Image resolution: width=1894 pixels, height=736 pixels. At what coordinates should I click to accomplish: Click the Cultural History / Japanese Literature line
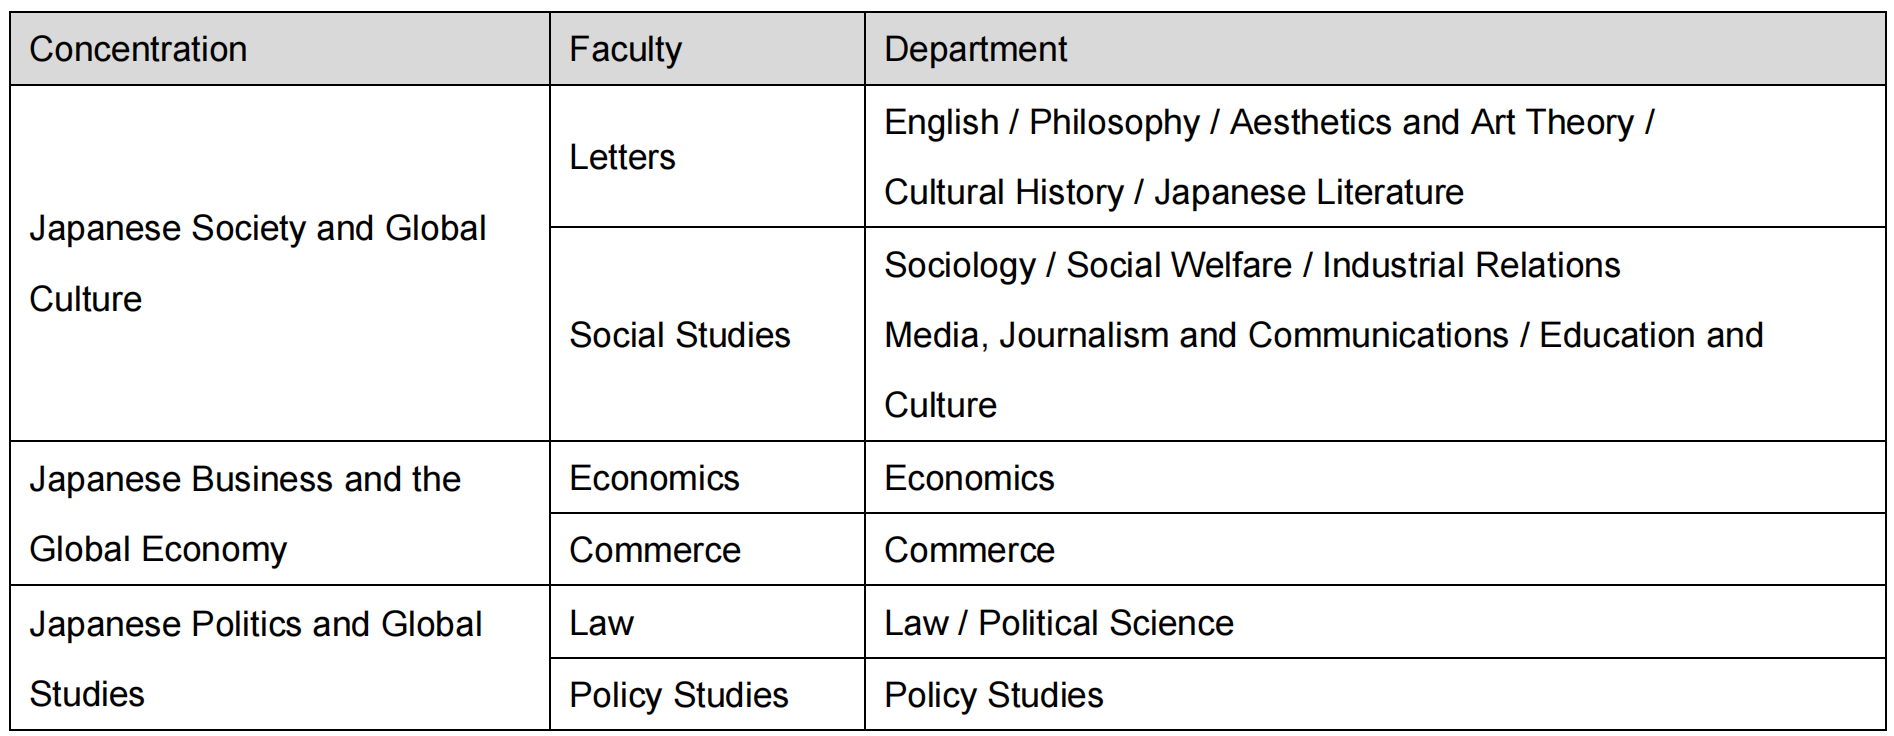pyautogui.click(x=1173, y=192)
